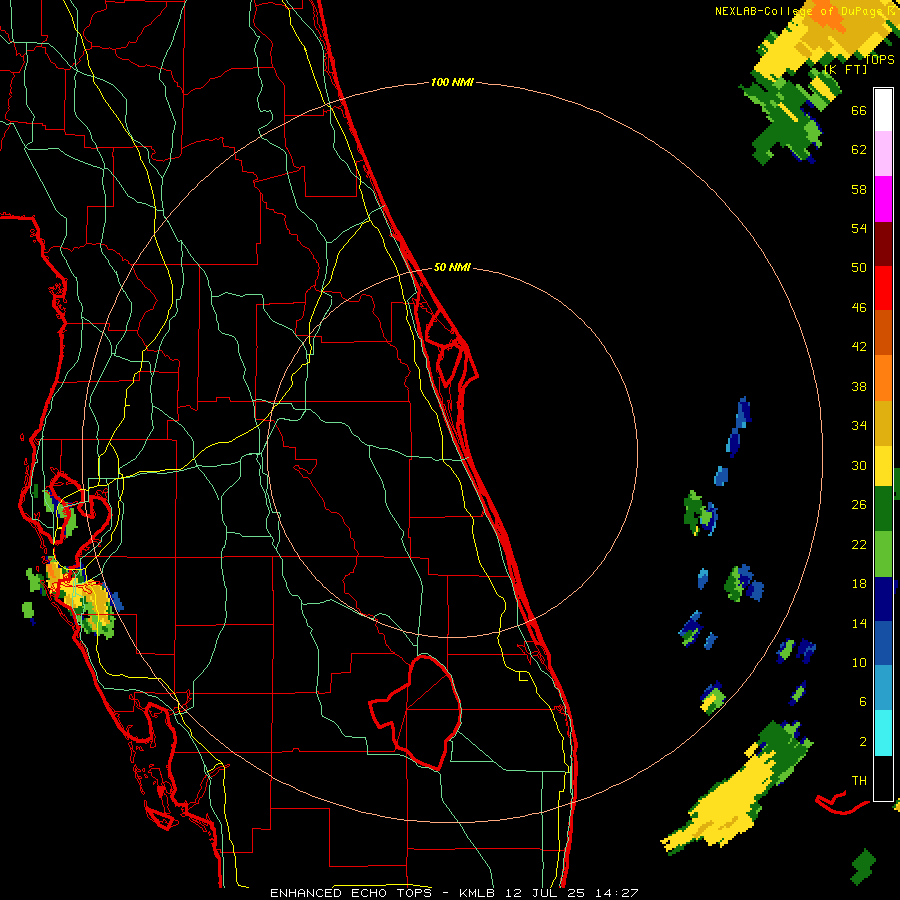The height and width of the screenshot is (900, 900).
Task: Click the "66" legend value
Action: pos(859,110)
